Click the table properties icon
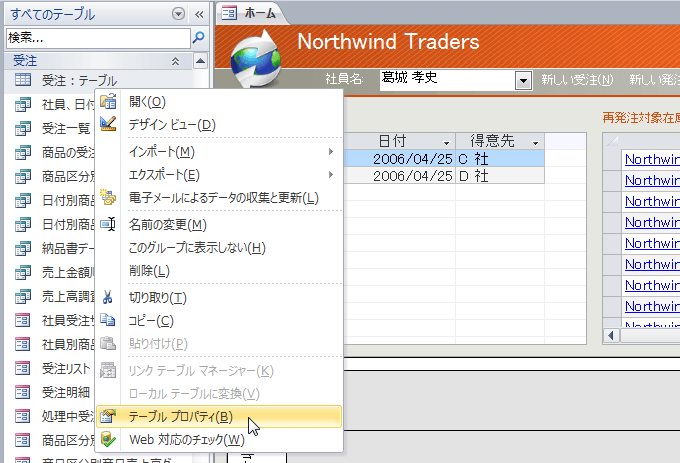The width and height of the screenshot is (680, 463). tap(108, 416)
